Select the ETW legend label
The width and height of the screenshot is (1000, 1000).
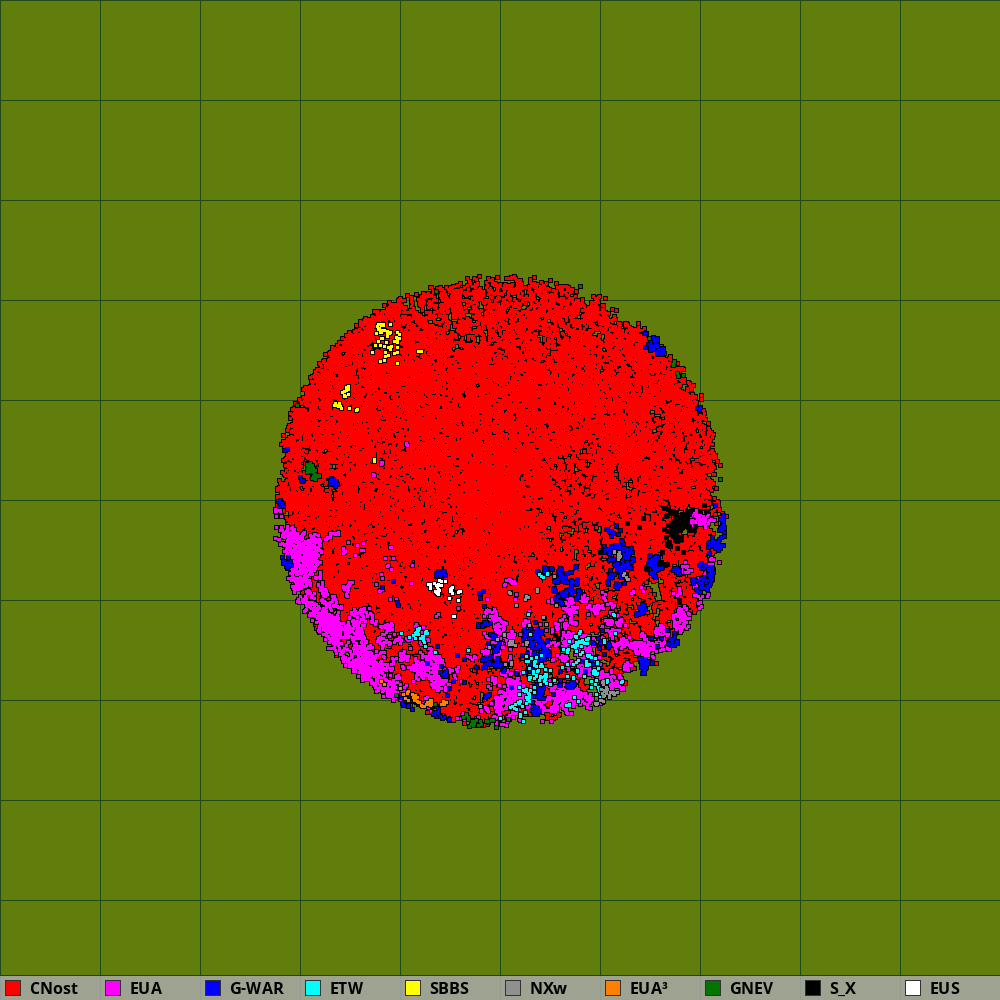click(x=346, y=988)
